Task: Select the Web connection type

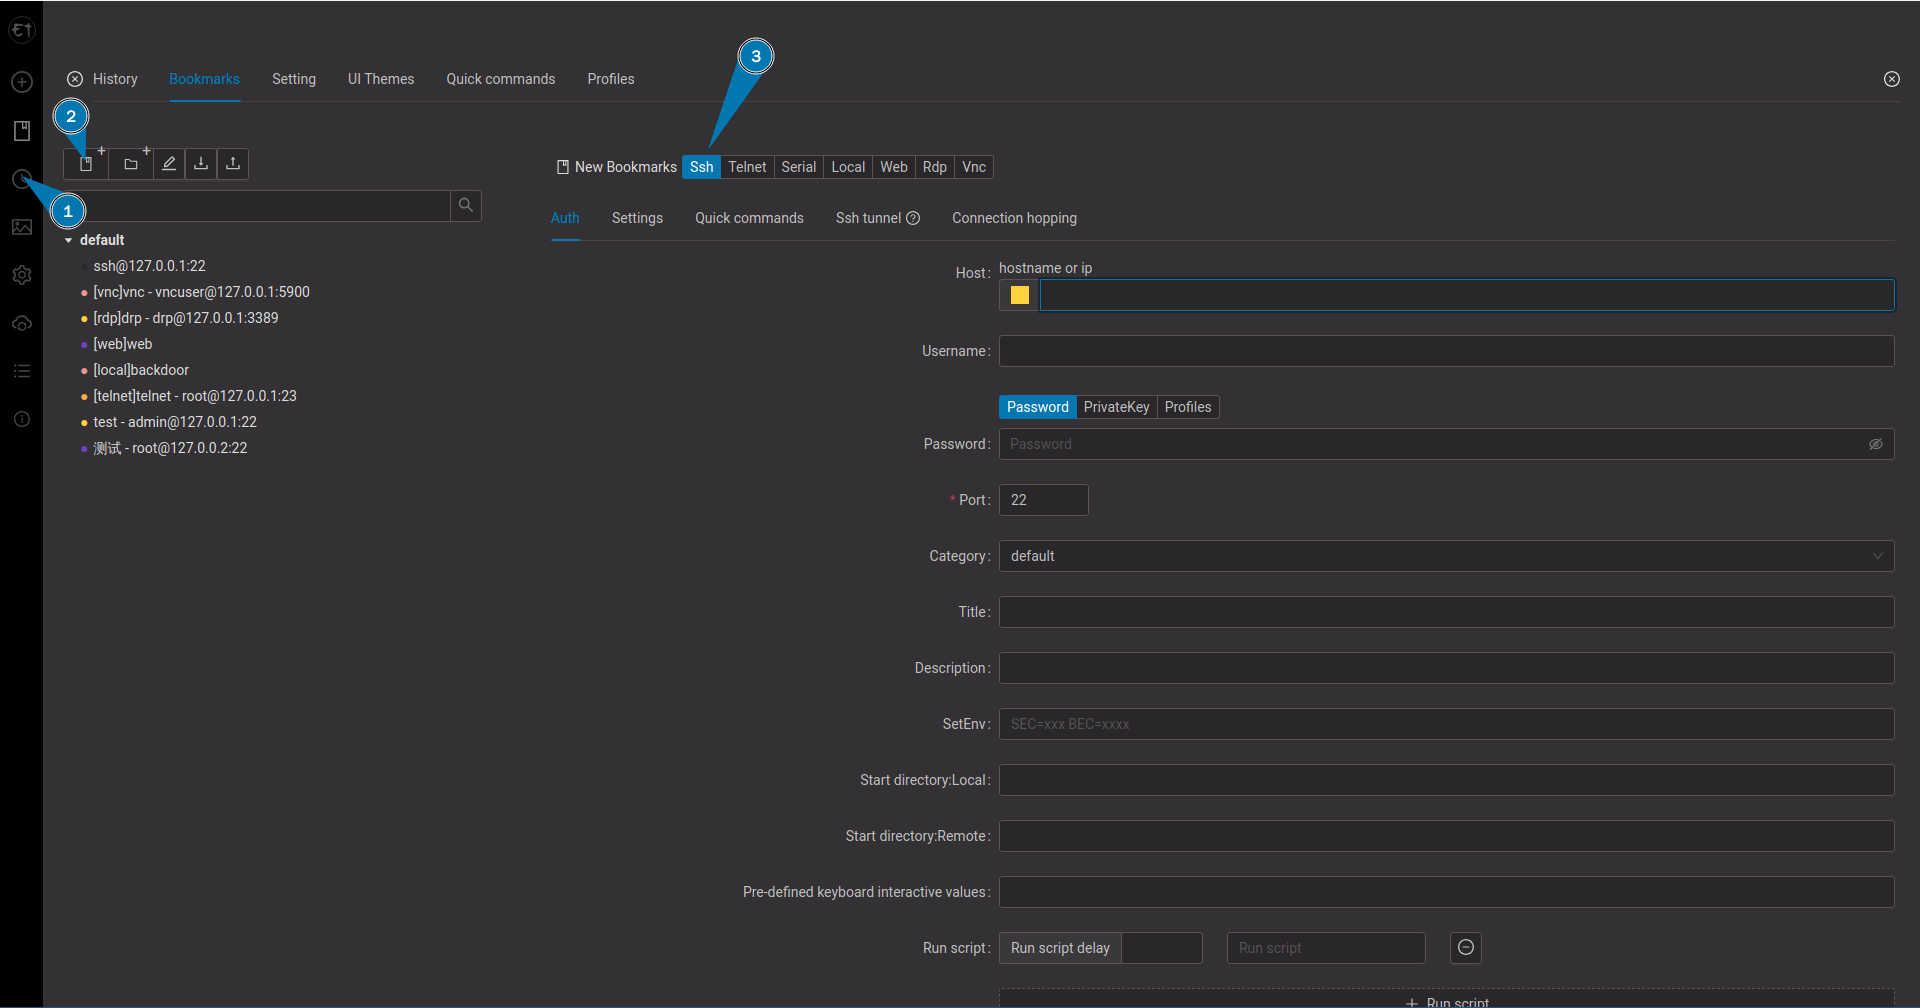Action: pos(894,167)
